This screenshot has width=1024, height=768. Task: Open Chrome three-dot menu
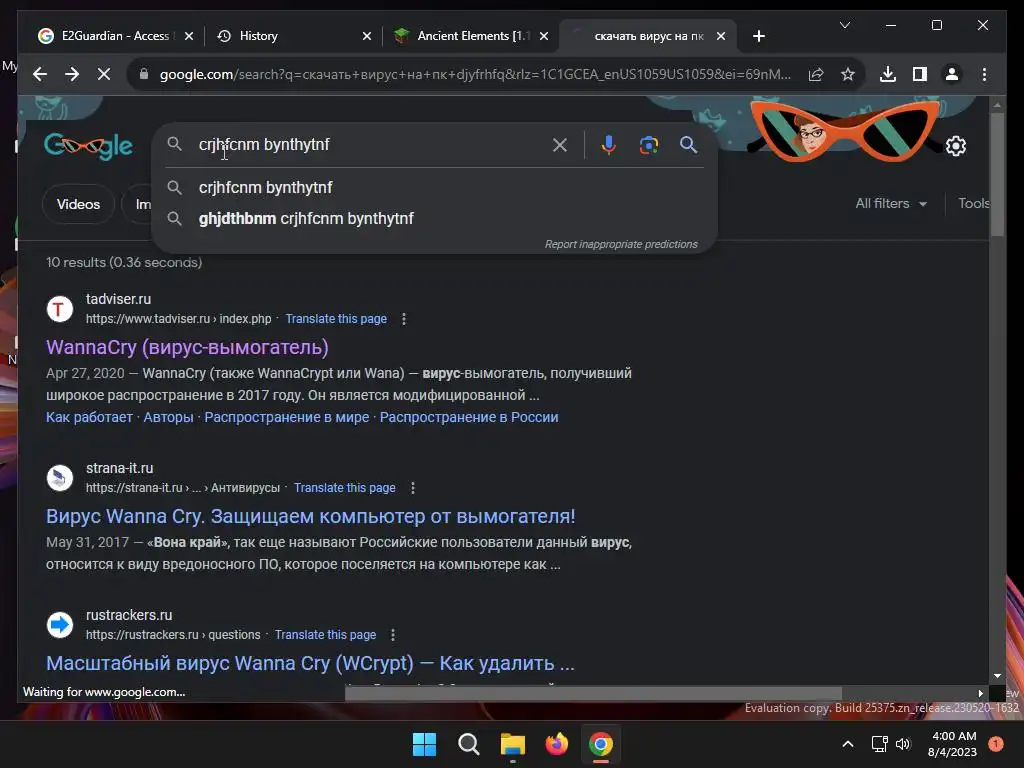(984, 74)
